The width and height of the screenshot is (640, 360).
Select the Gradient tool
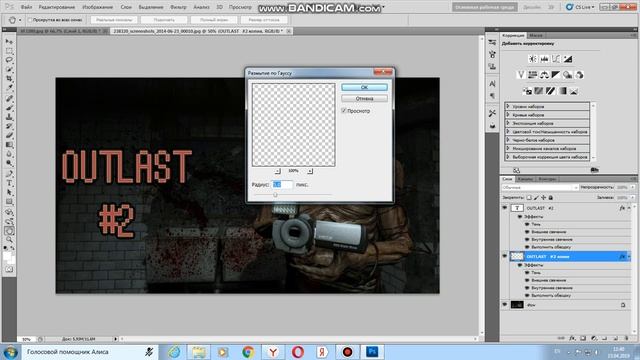pos(9,144)
